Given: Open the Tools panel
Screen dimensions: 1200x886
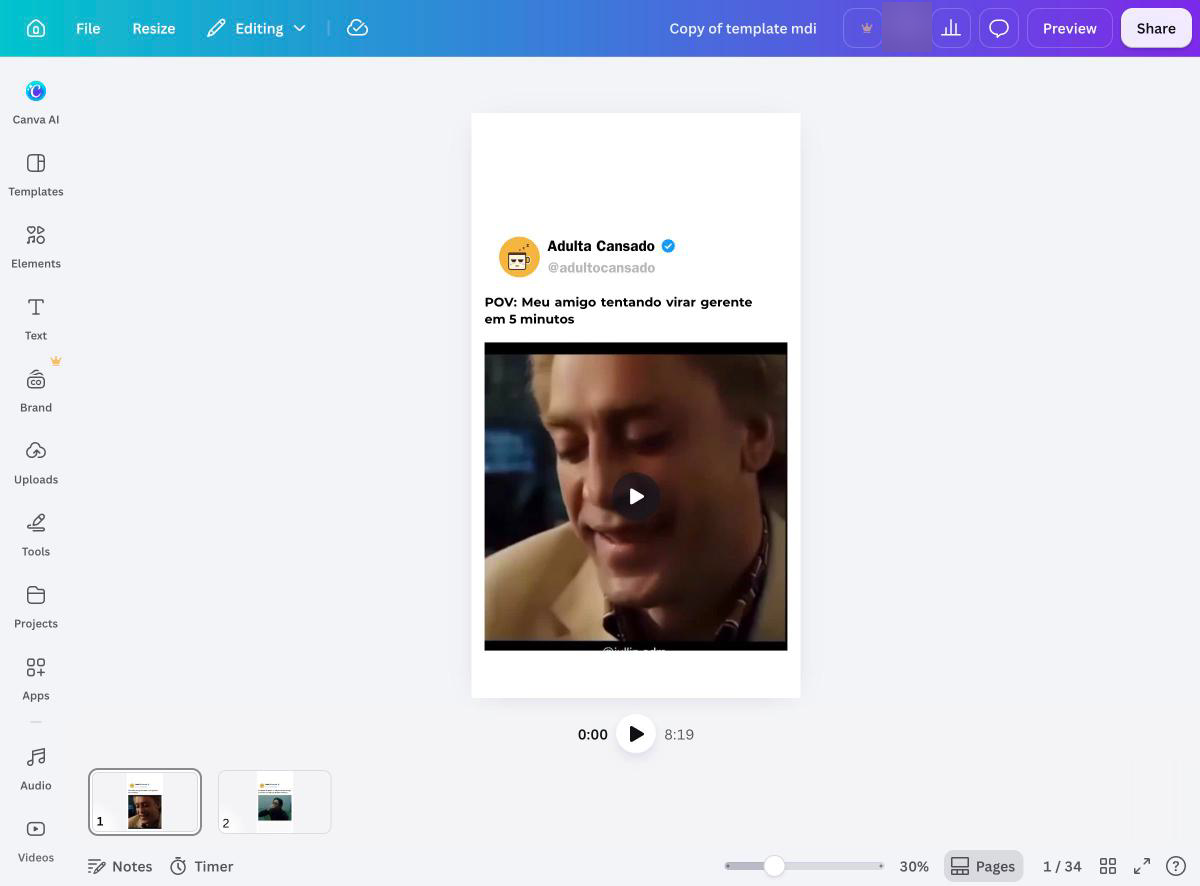Looking at the screenshot, I should click(x=36, y=535).
